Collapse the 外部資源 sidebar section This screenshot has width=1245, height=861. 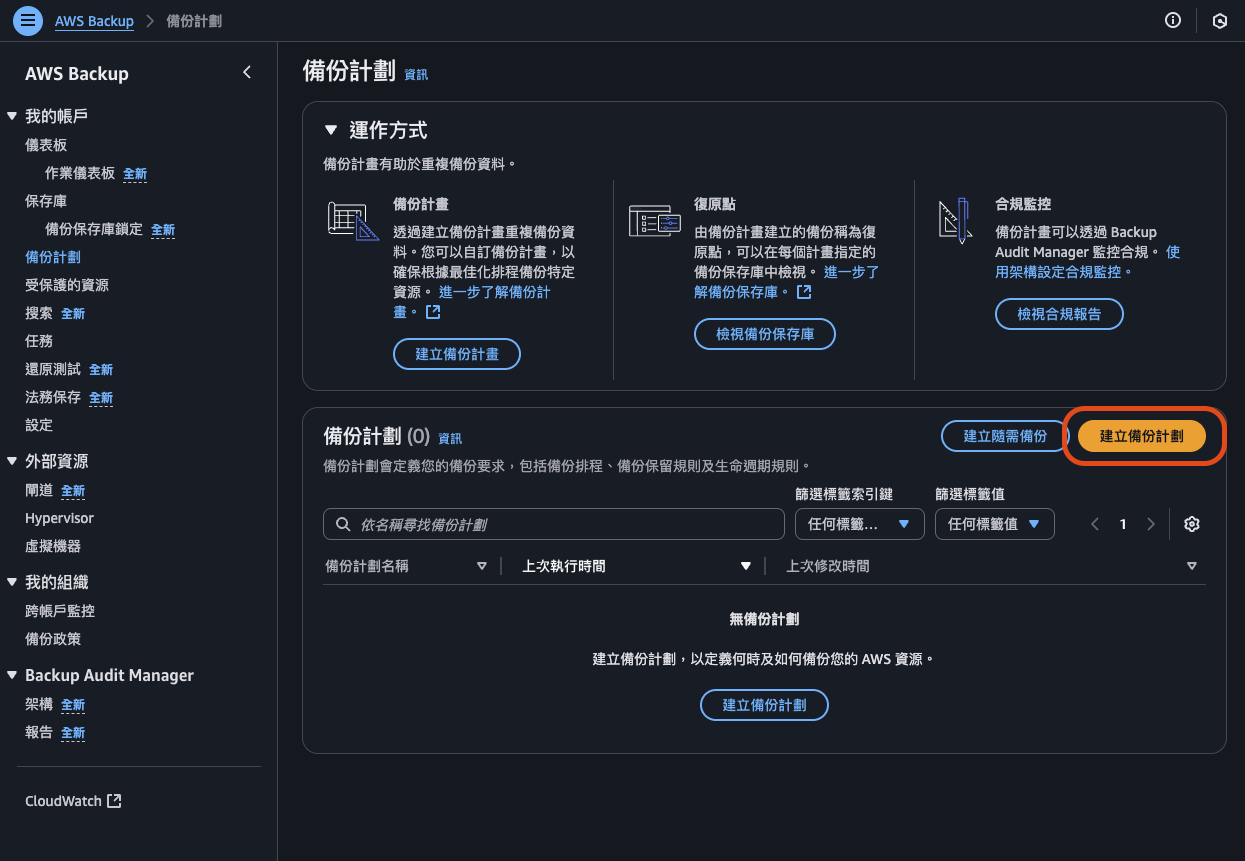pyautogui.click(x=13, y=461)
